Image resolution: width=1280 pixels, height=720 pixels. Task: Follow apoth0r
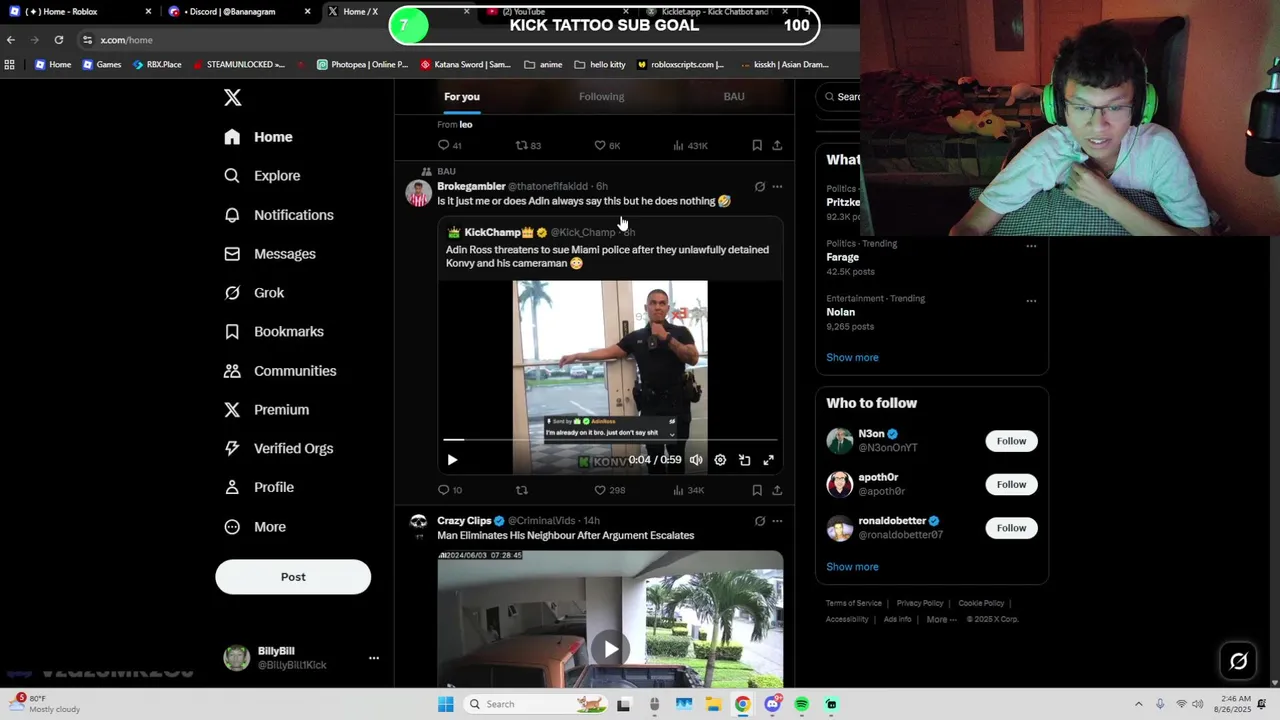[1011, 485]
